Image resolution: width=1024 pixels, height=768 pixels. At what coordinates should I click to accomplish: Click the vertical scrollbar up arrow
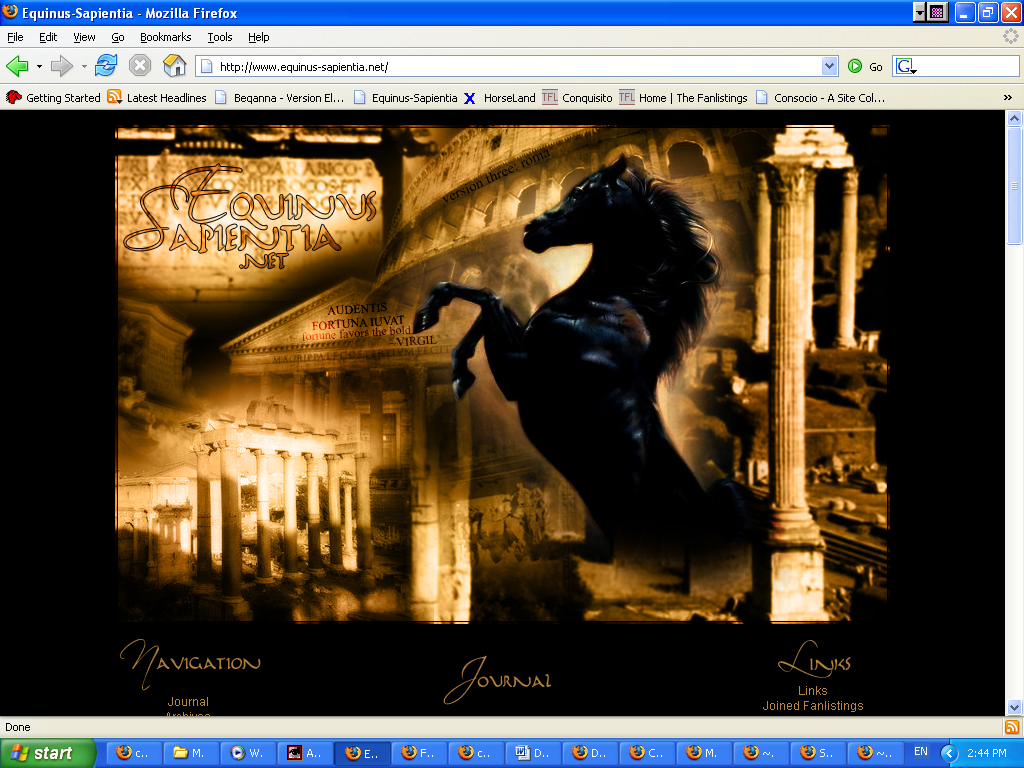1014,118
